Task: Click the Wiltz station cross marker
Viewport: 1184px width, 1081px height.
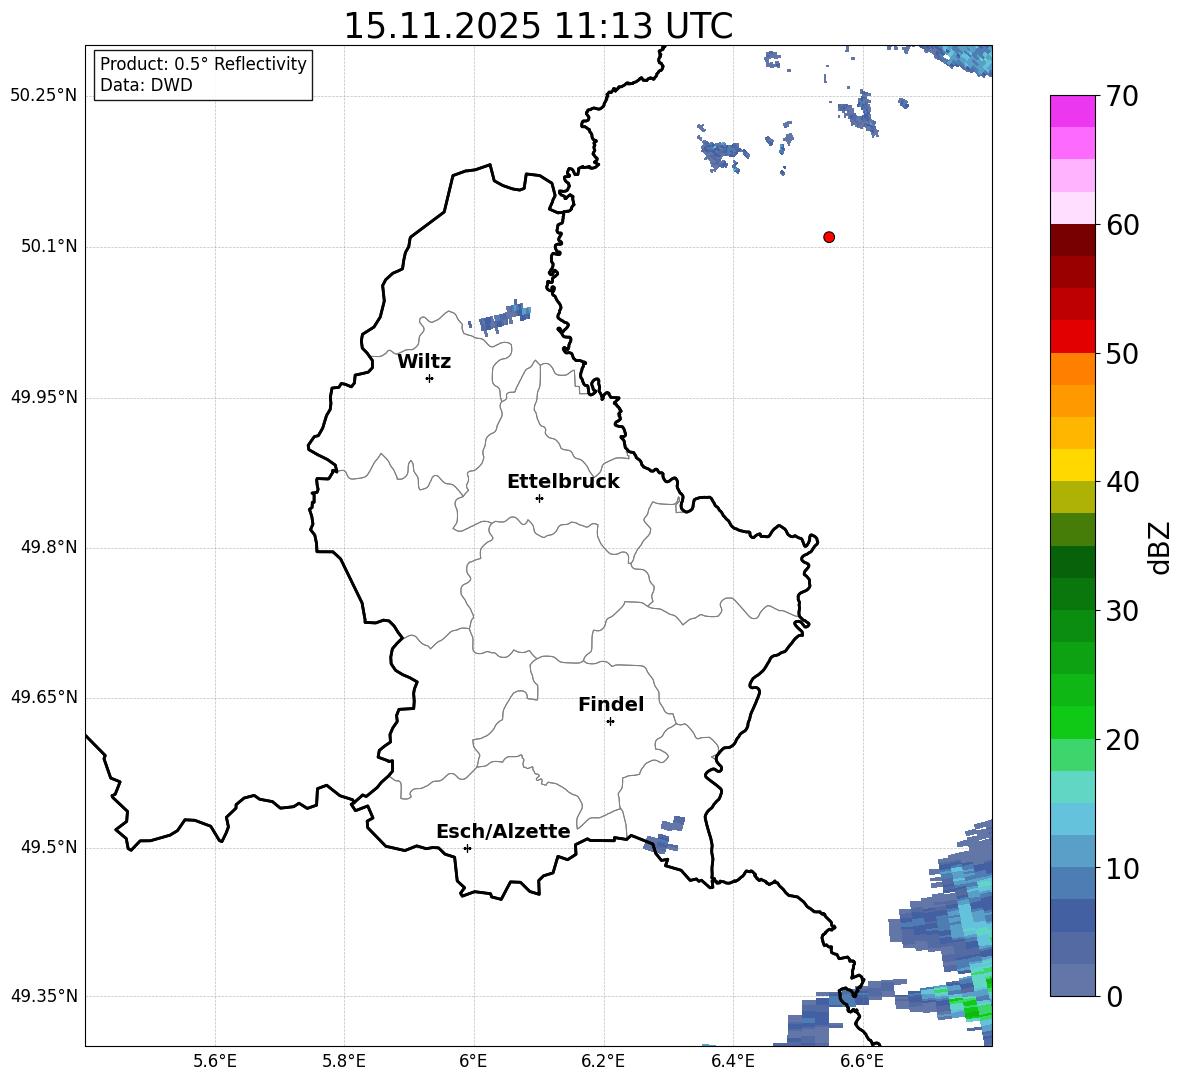Action: click(x=429, y=378)
